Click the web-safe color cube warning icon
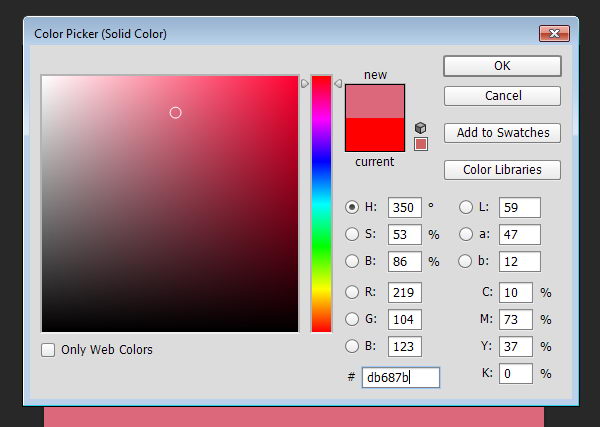Image resolution: width=600 pixels, height=427 pixels. 421,128
